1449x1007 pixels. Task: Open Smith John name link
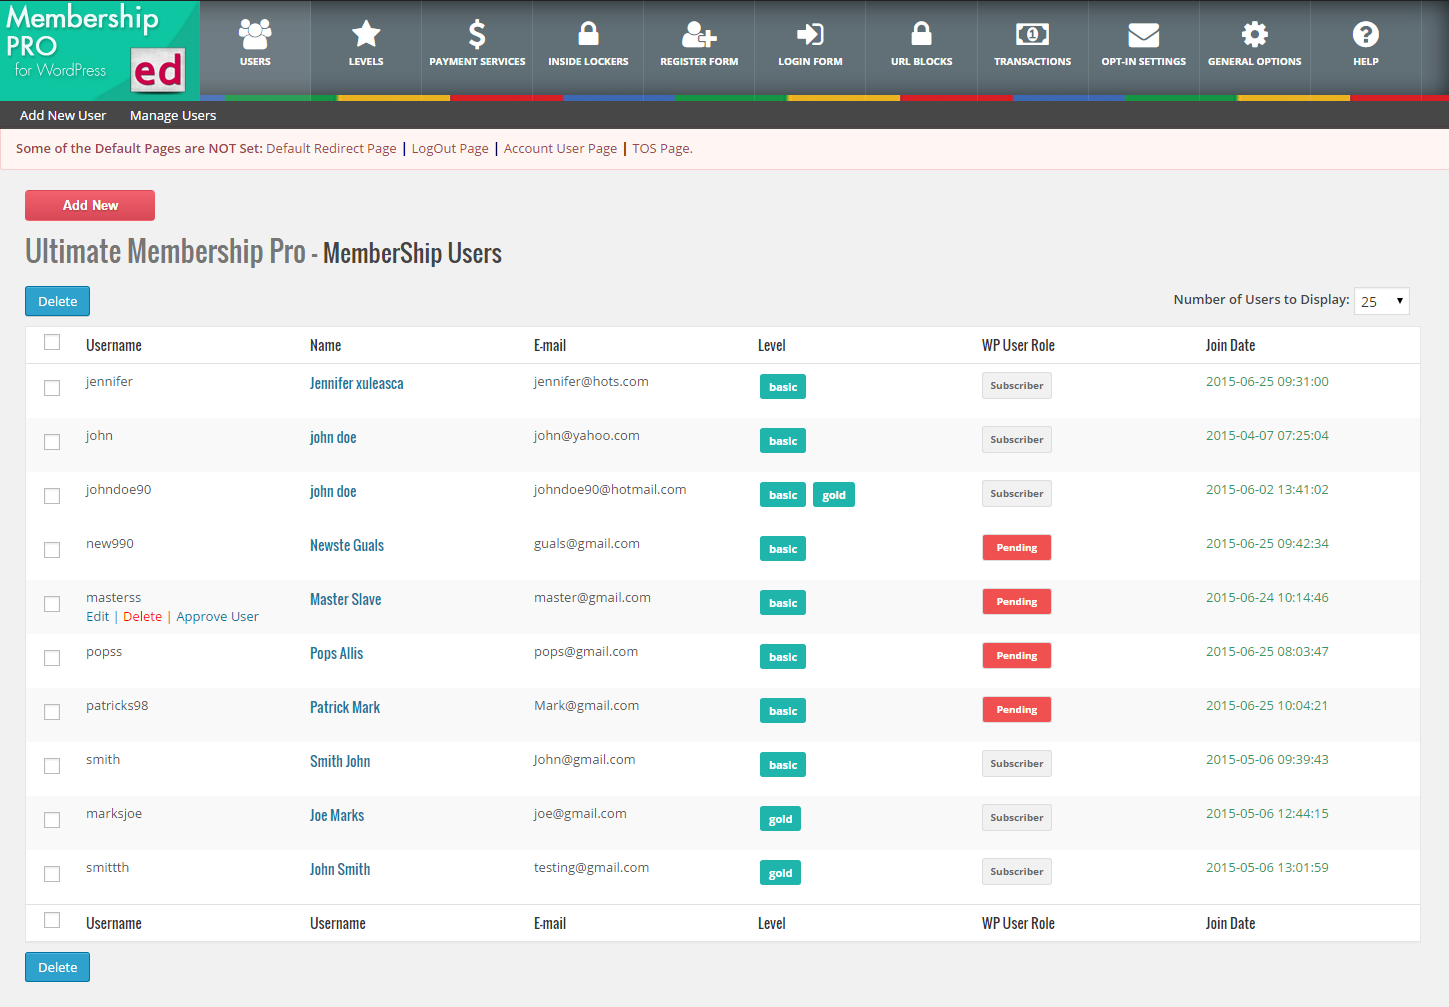(340, 762)
